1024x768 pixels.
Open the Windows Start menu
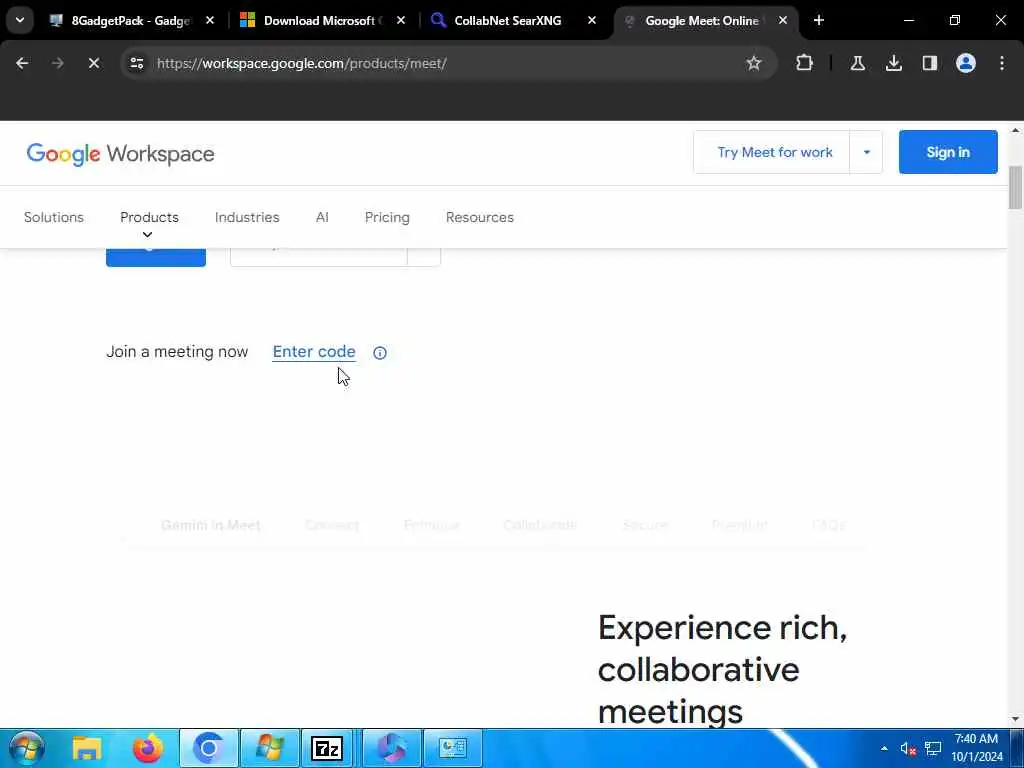click(26, 748)
